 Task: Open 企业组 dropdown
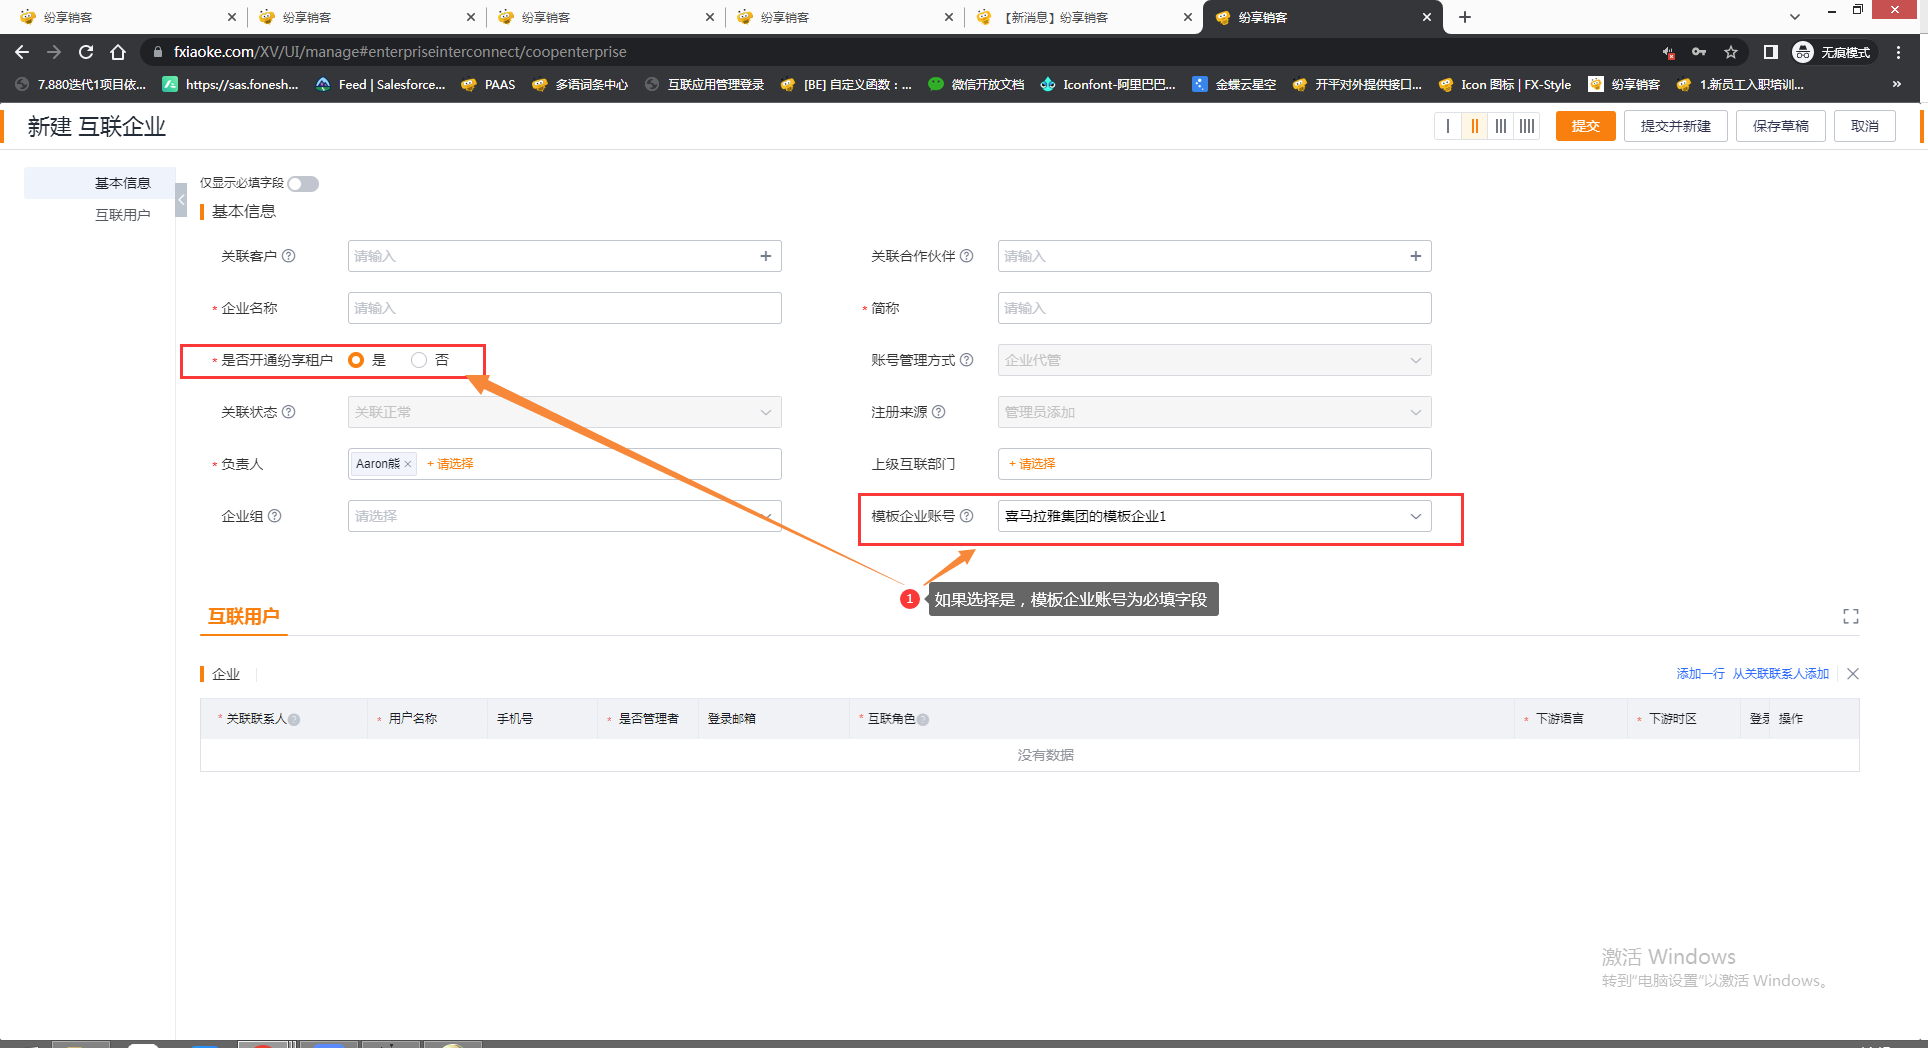coord(564,516)
